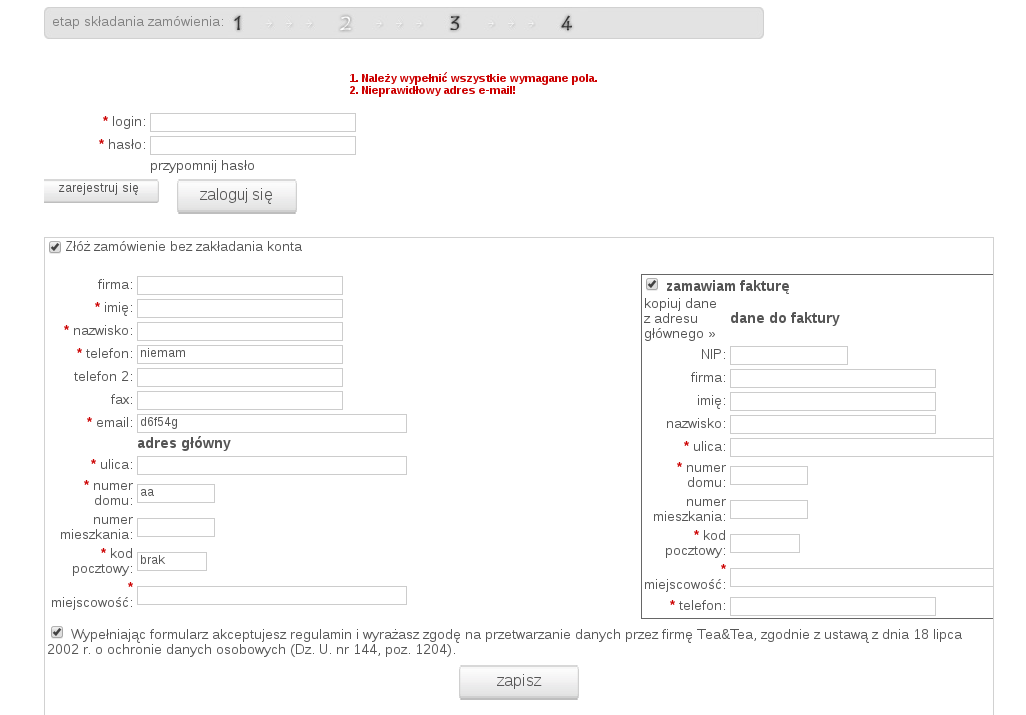Click the login input field
The width and height of the screenshot is (1026, 715).
click(x=253, y=122)
